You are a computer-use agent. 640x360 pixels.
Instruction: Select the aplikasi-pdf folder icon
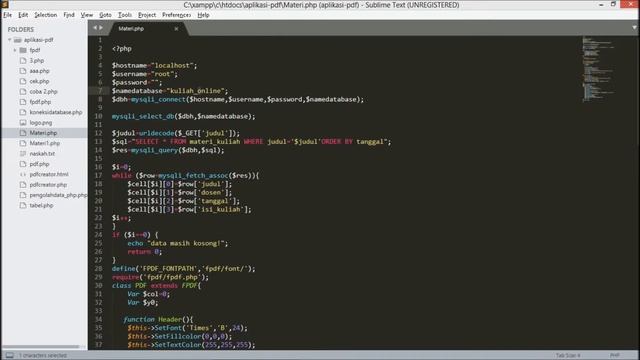(17, 40)
